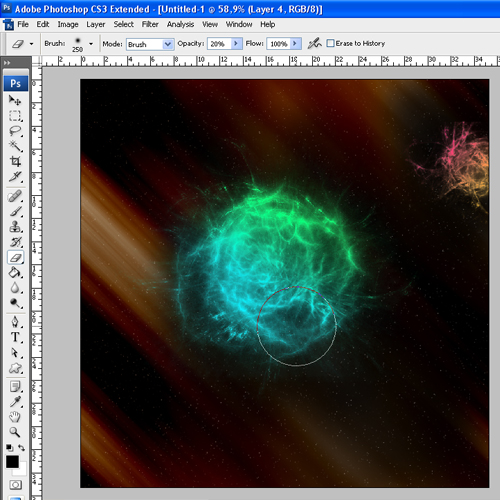This screenshot has height=500, width=500.
Task: Open the Help menu
Action: [x=268, y=24]
